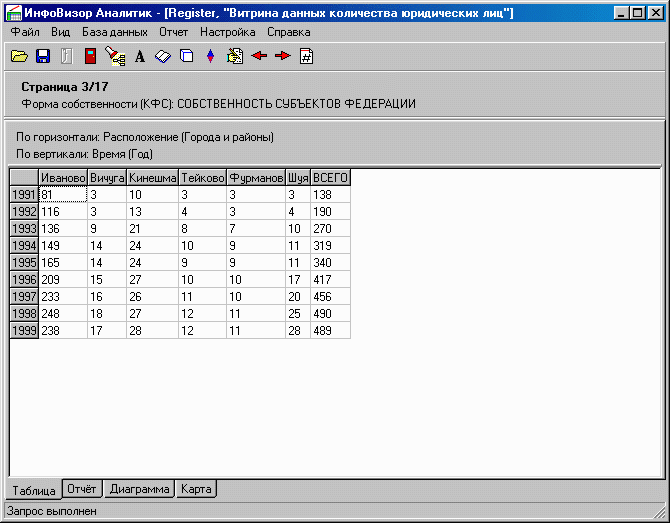Select the 1993 row header
Viewport: 670px width, 523px height.
point(24,229)
